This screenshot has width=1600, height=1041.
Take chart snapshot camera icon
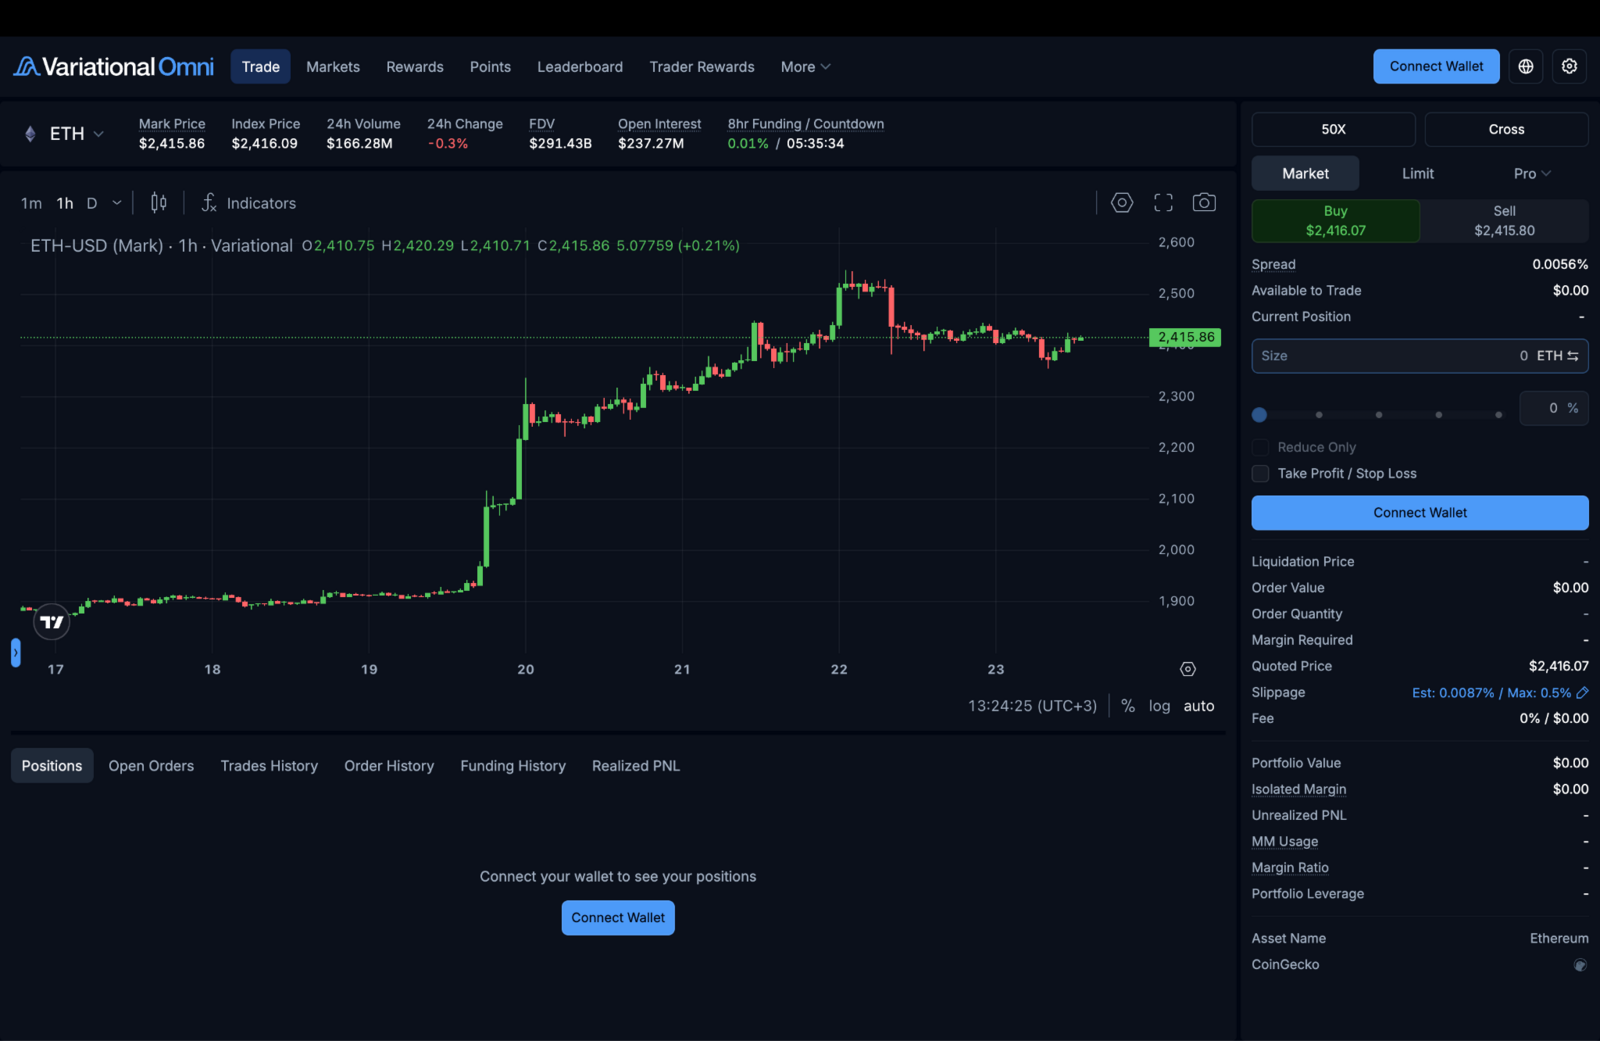point(1204,203)
